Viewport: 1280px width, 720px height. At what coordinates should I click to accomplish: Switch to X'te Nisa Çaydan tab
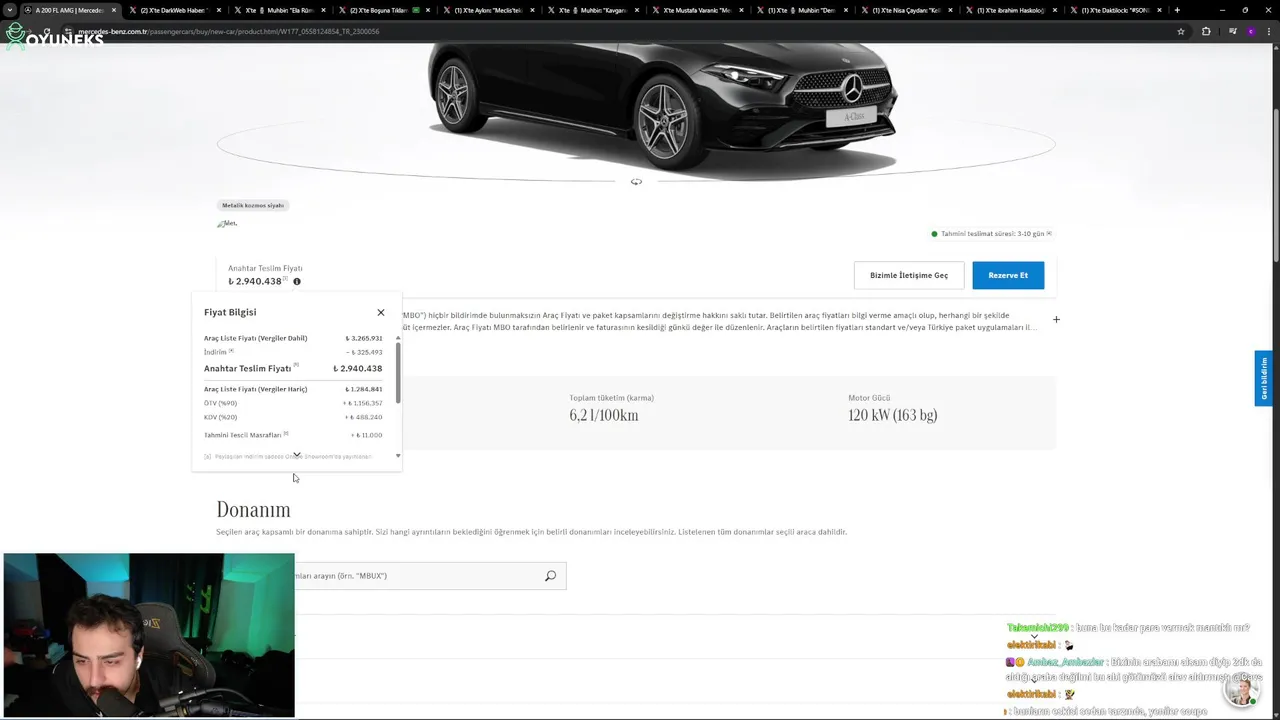[906, 10]
